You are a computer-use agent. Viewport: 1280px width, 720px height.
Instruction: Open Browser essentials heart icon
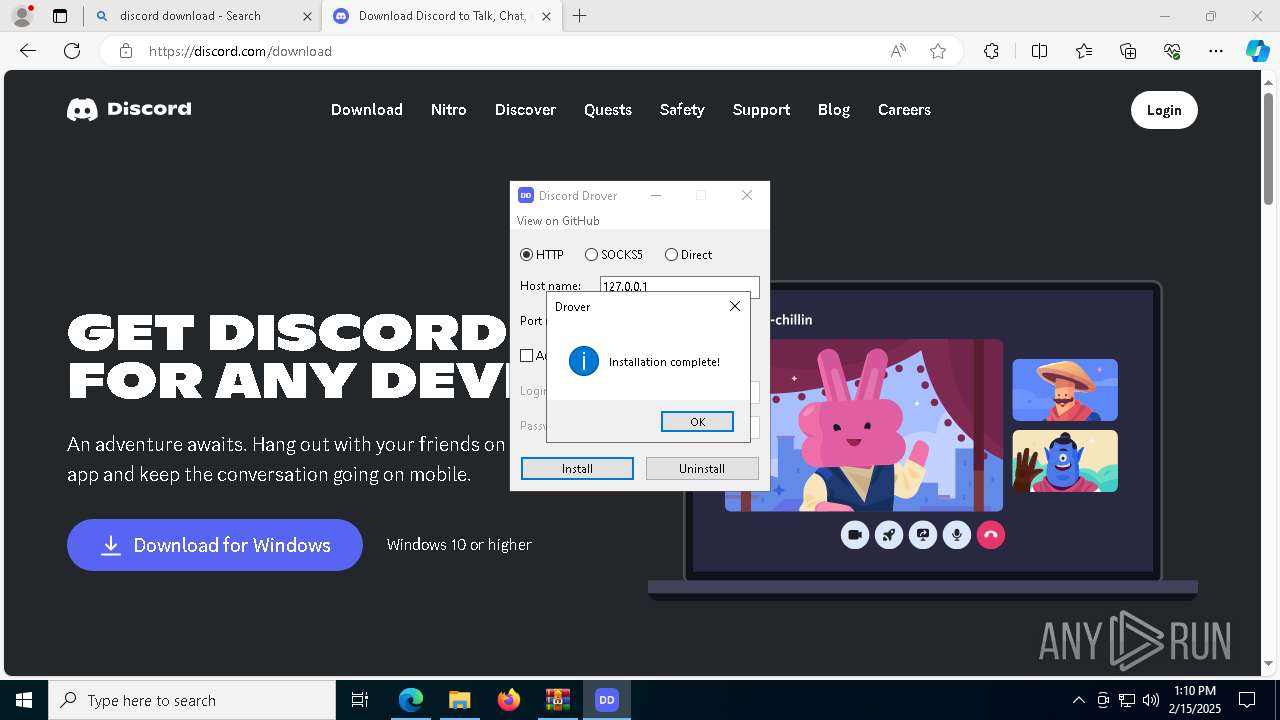click(1172, 51)
